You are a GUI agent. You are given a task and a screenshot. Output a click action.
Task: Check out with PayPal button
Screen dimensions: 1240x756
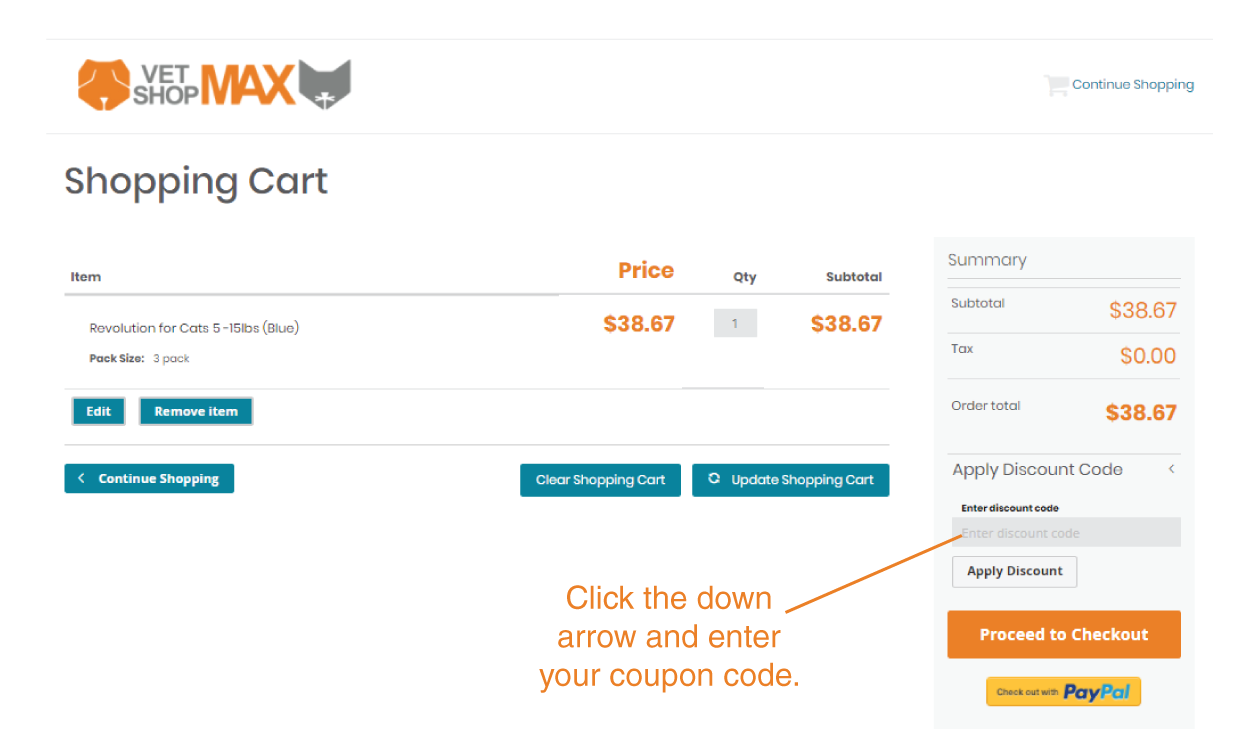tap(1063, 692)
